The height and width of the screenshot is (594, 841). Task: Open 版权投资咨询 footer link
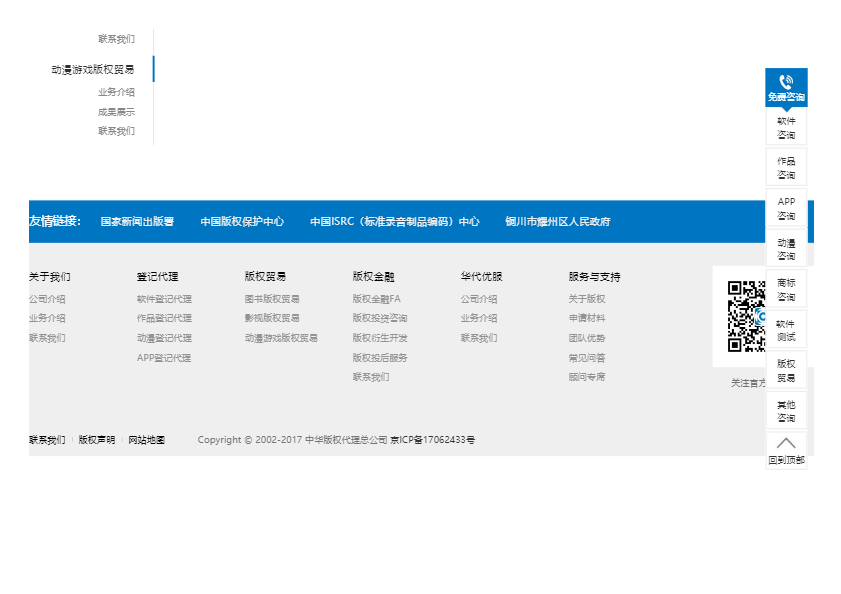coord(380,318)
